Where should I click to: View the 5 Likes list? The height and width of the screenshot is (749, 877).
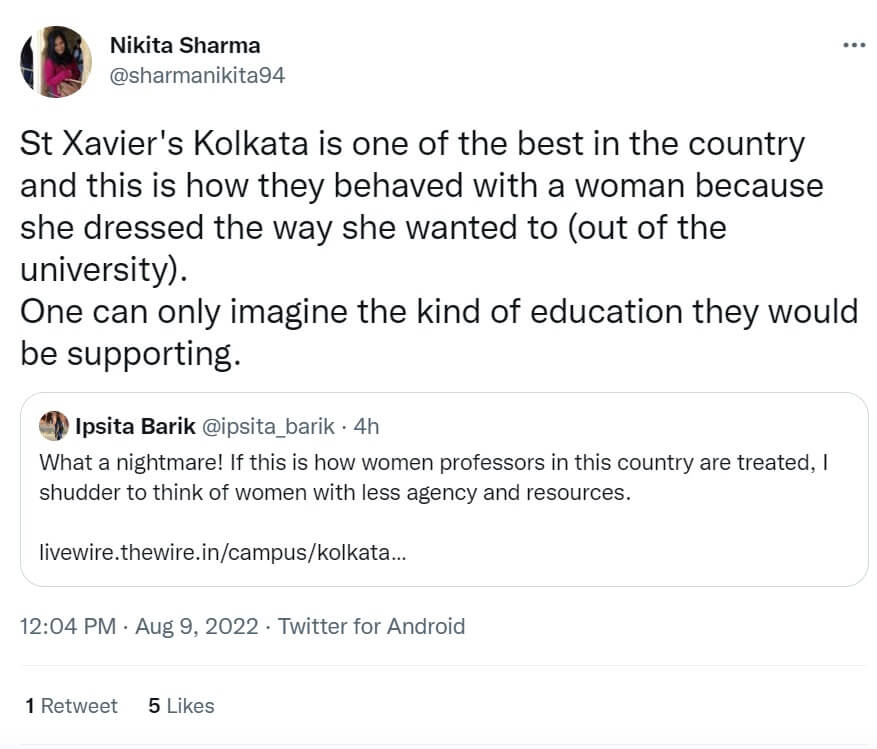[181, 706]
